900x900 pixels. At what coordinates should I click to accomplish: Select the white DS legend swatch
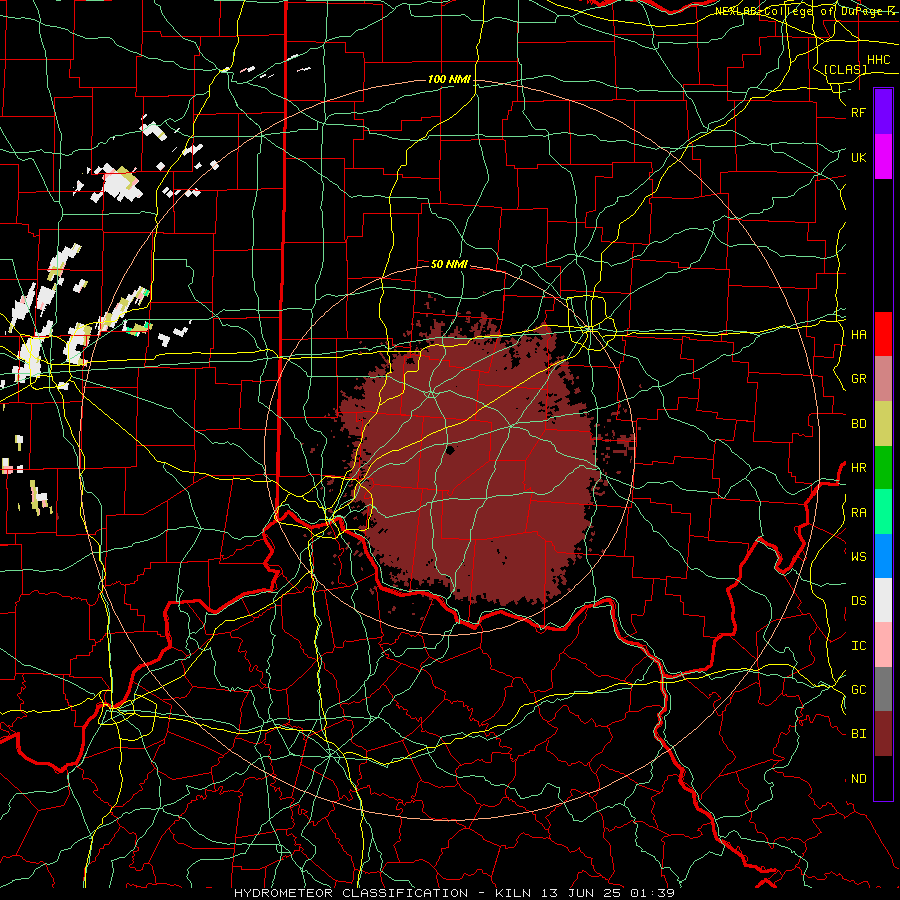883,600
